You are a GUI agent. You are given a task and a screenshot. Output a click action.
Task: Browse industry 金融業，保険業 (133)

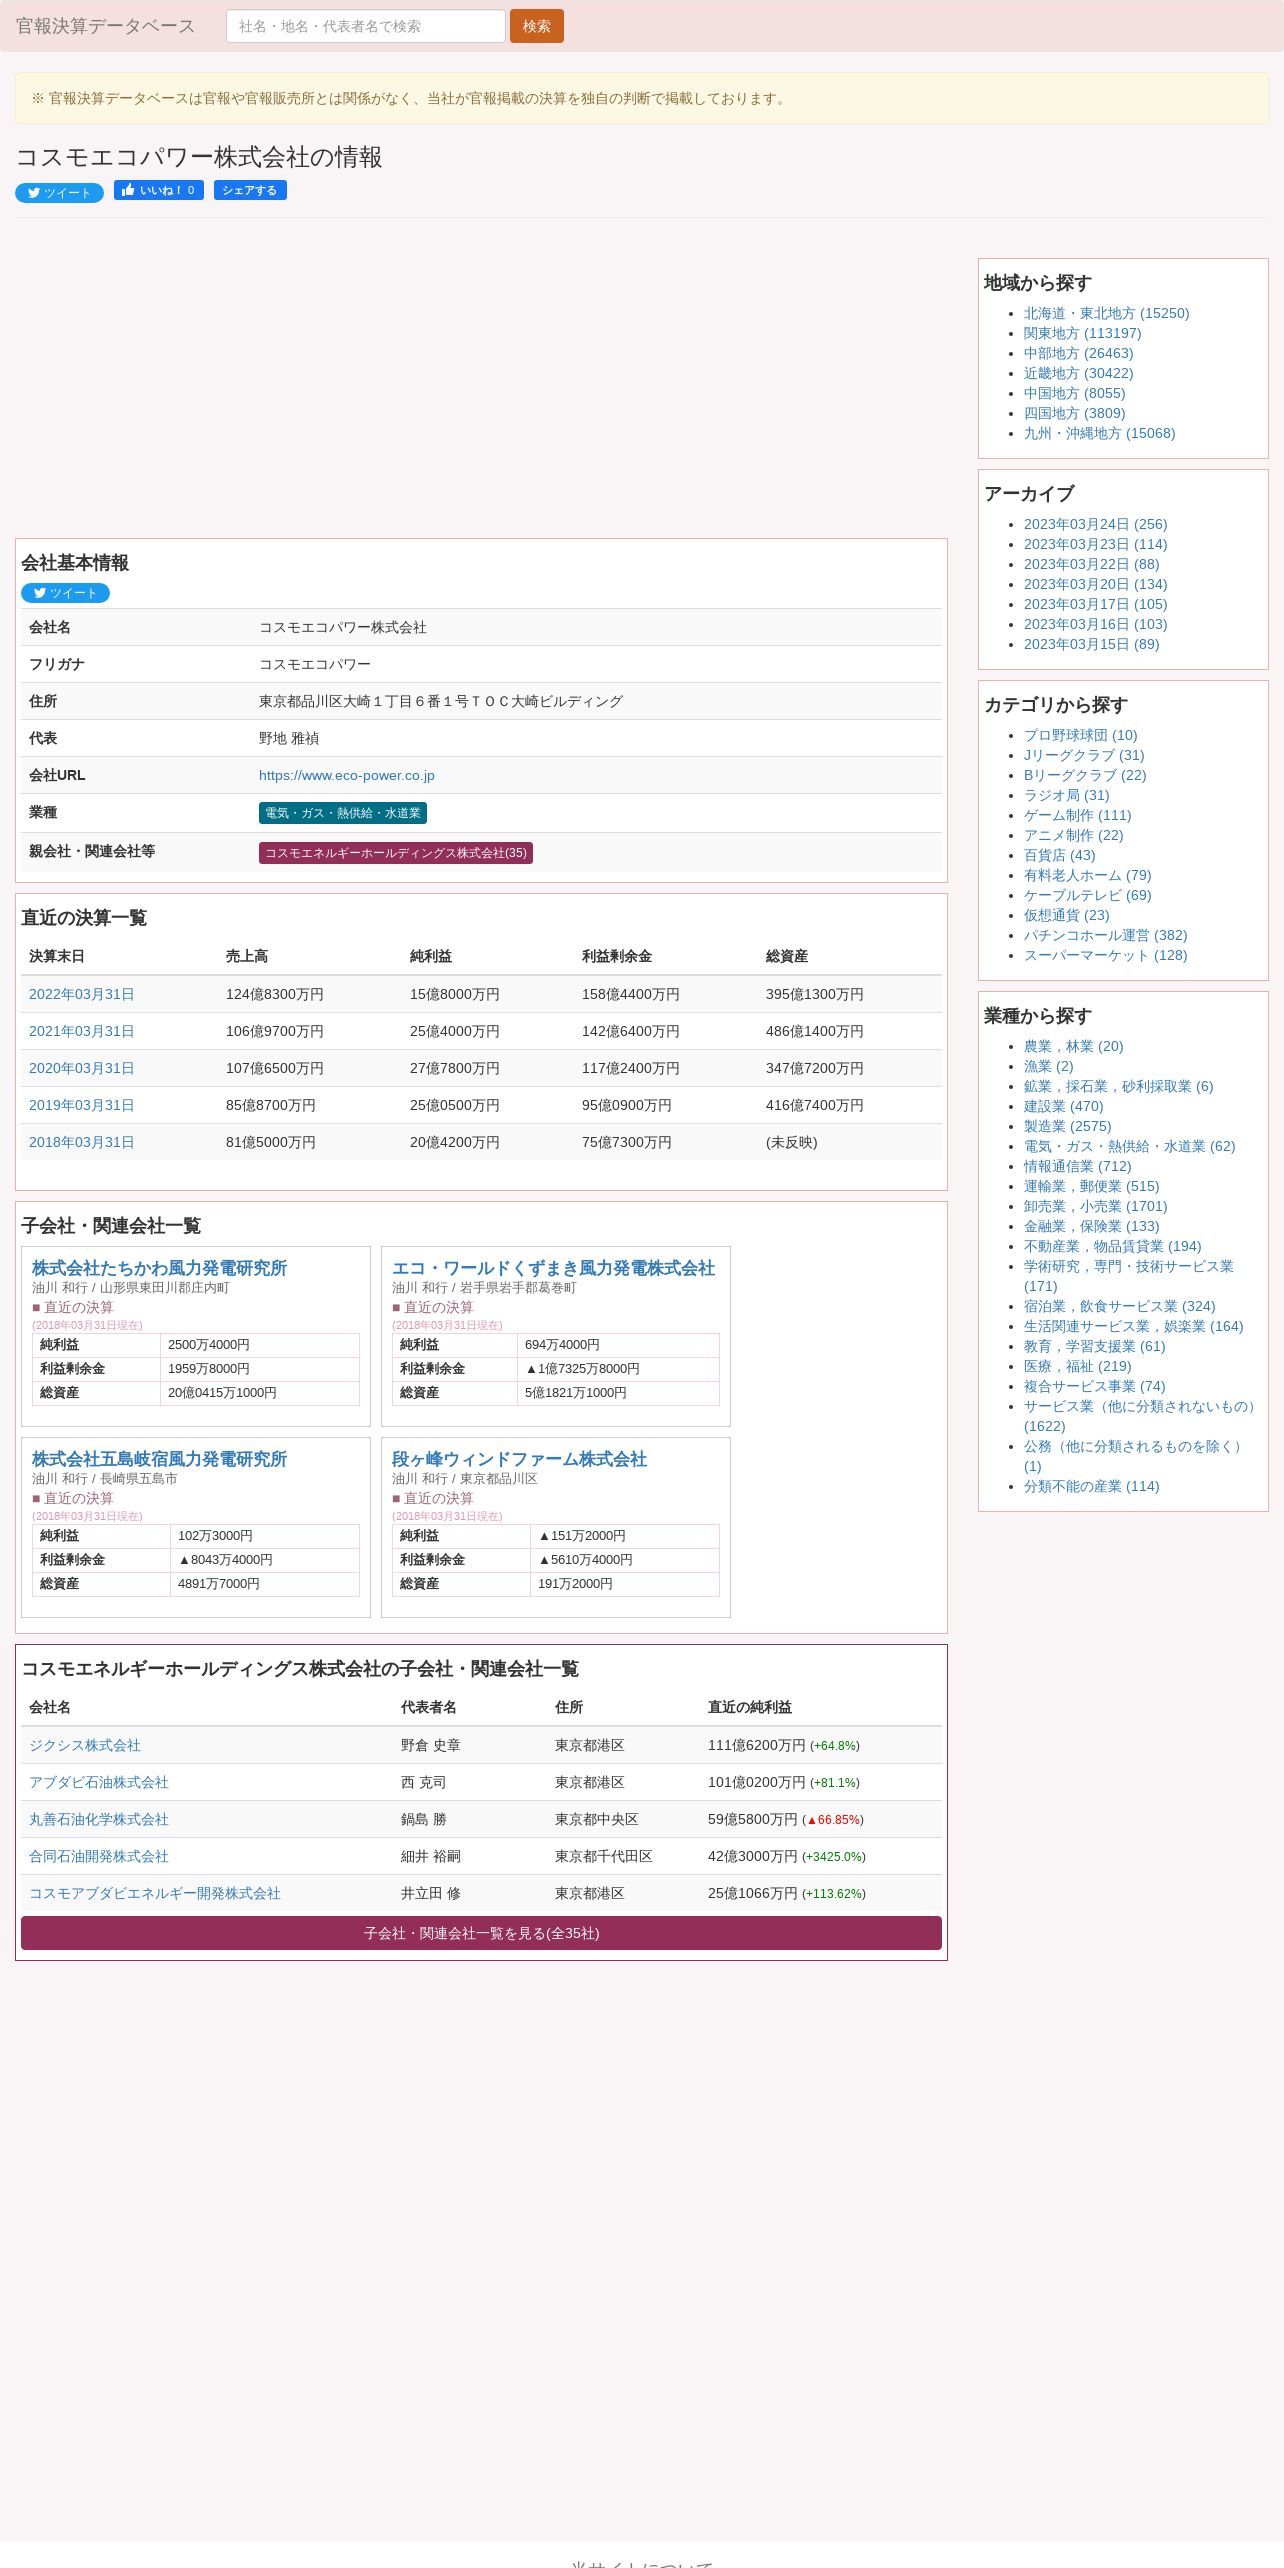[x=1091, y=1226]
